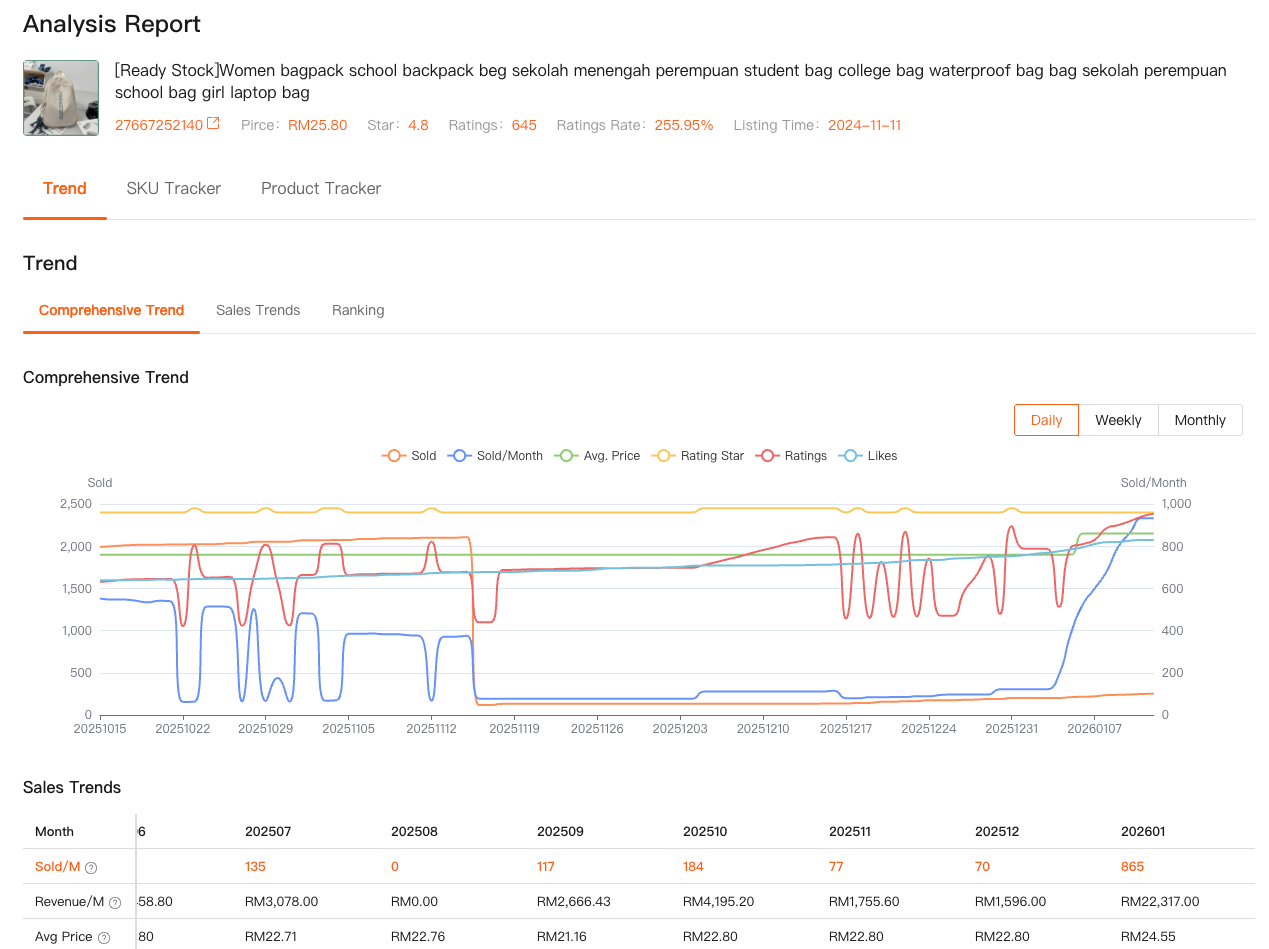This screenshot has height=949, width=1269.
Task: Hide the Avg. Price legend series
Action: [597, 456]
